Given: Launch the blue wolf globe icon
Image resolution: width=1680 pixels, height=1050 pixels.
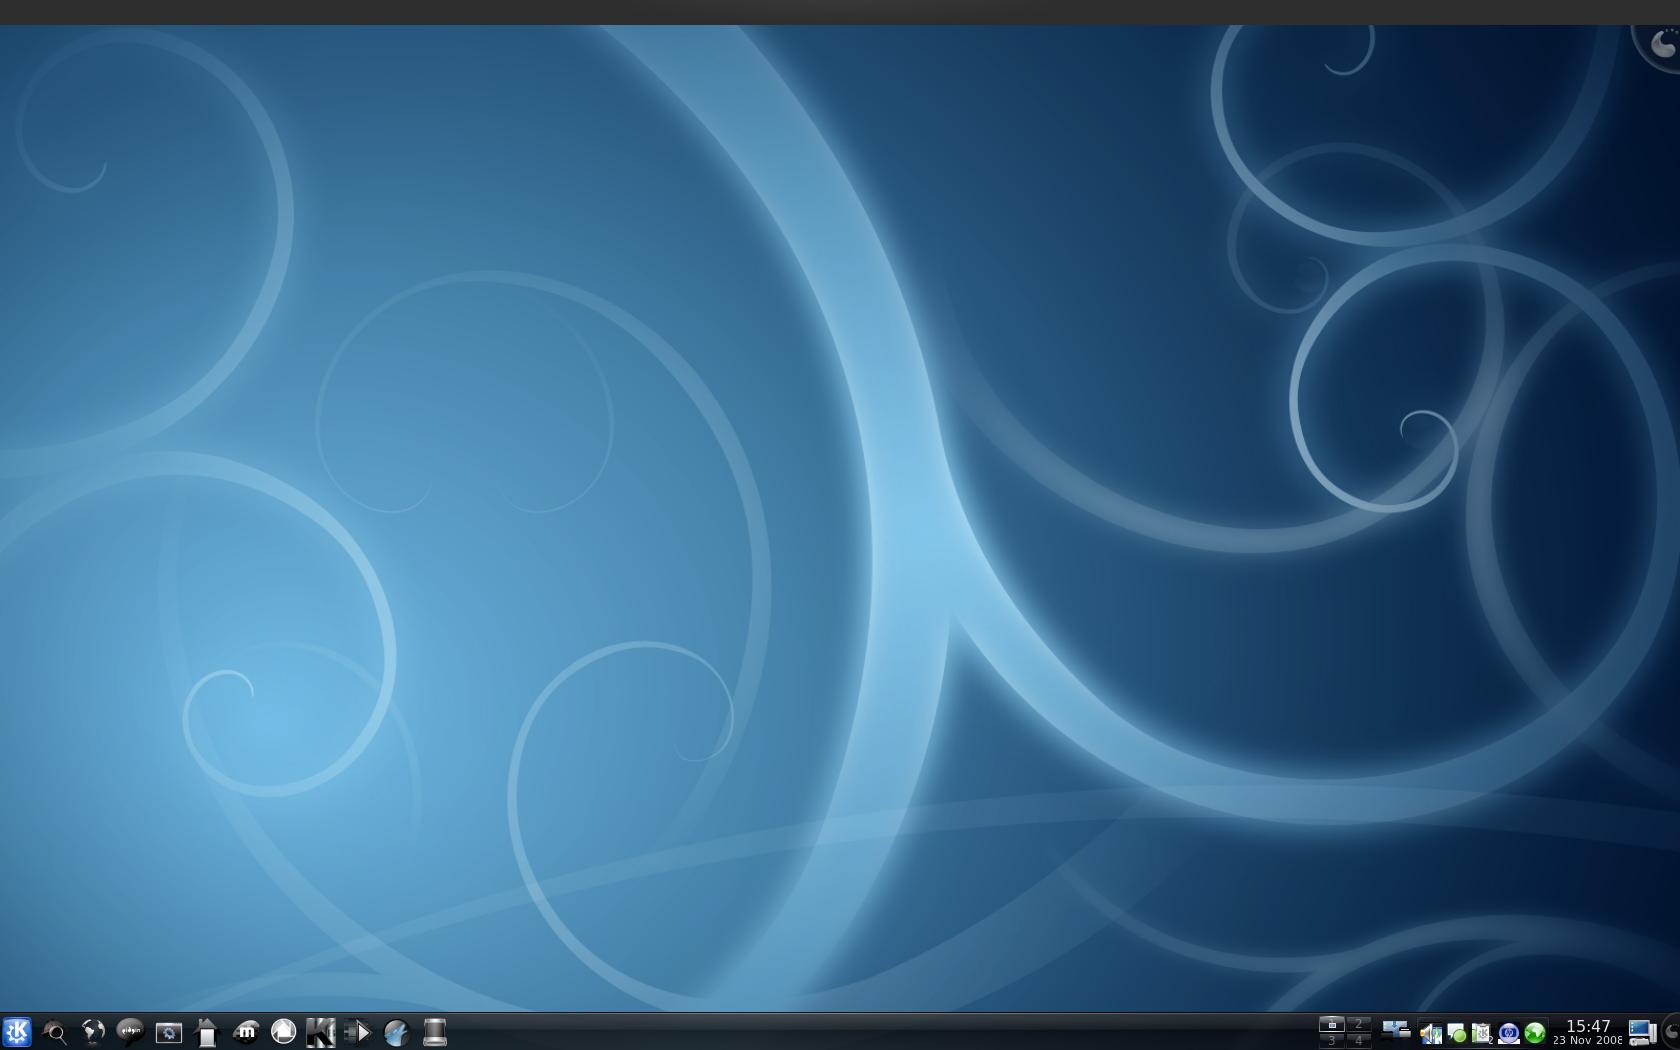Looking at the screenshot, I should (x=396, y=1032).
